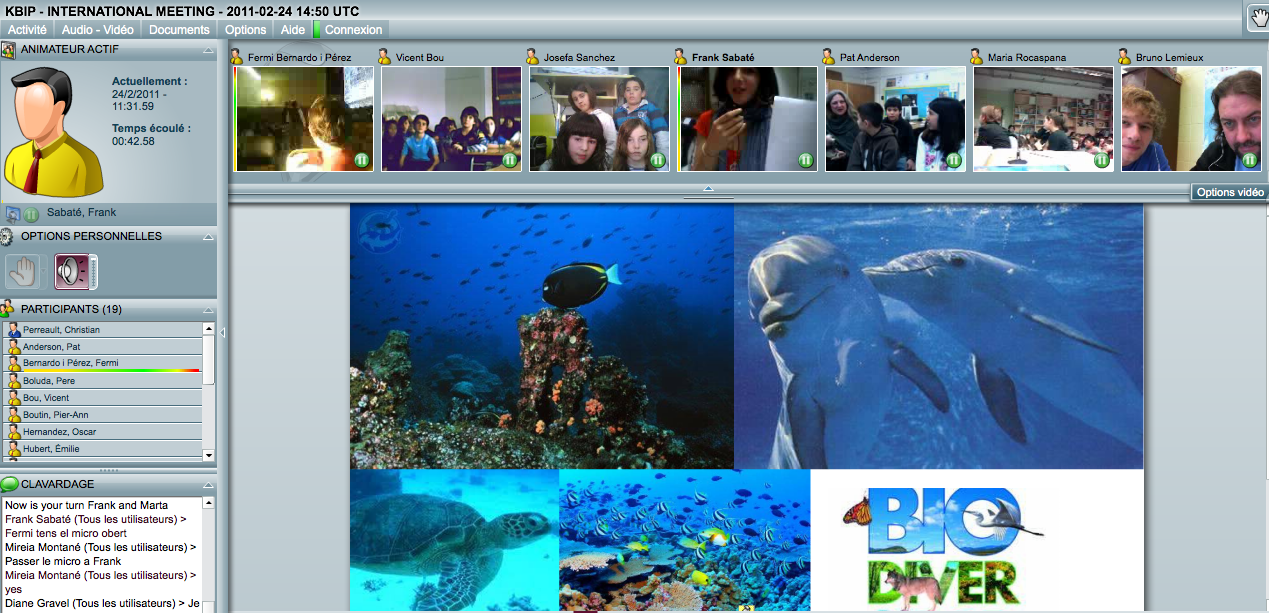
Task: Click the Participants group icon
Action: pos(8,309)
